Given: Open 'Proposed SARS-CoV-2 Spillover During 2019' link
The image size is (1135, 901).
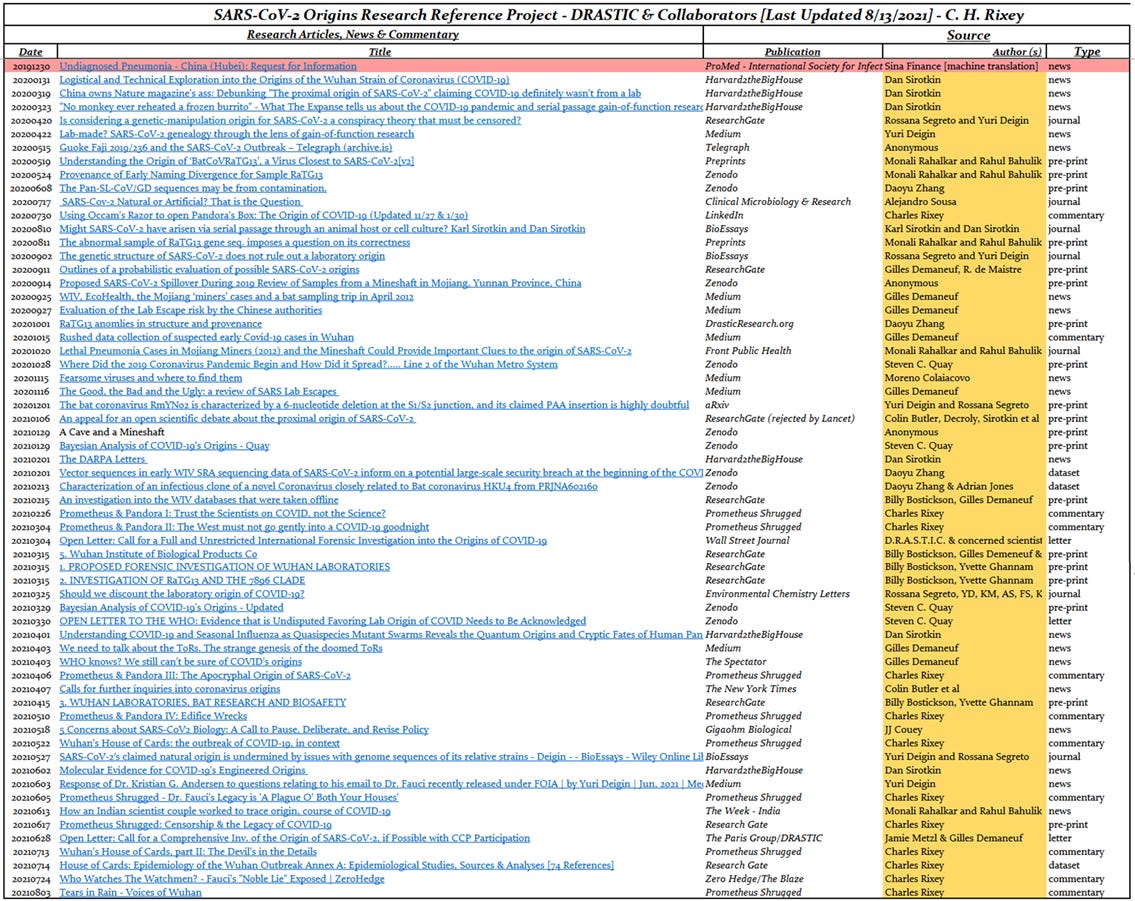Looking at the screenshot, I should click(x=320, y=283).
